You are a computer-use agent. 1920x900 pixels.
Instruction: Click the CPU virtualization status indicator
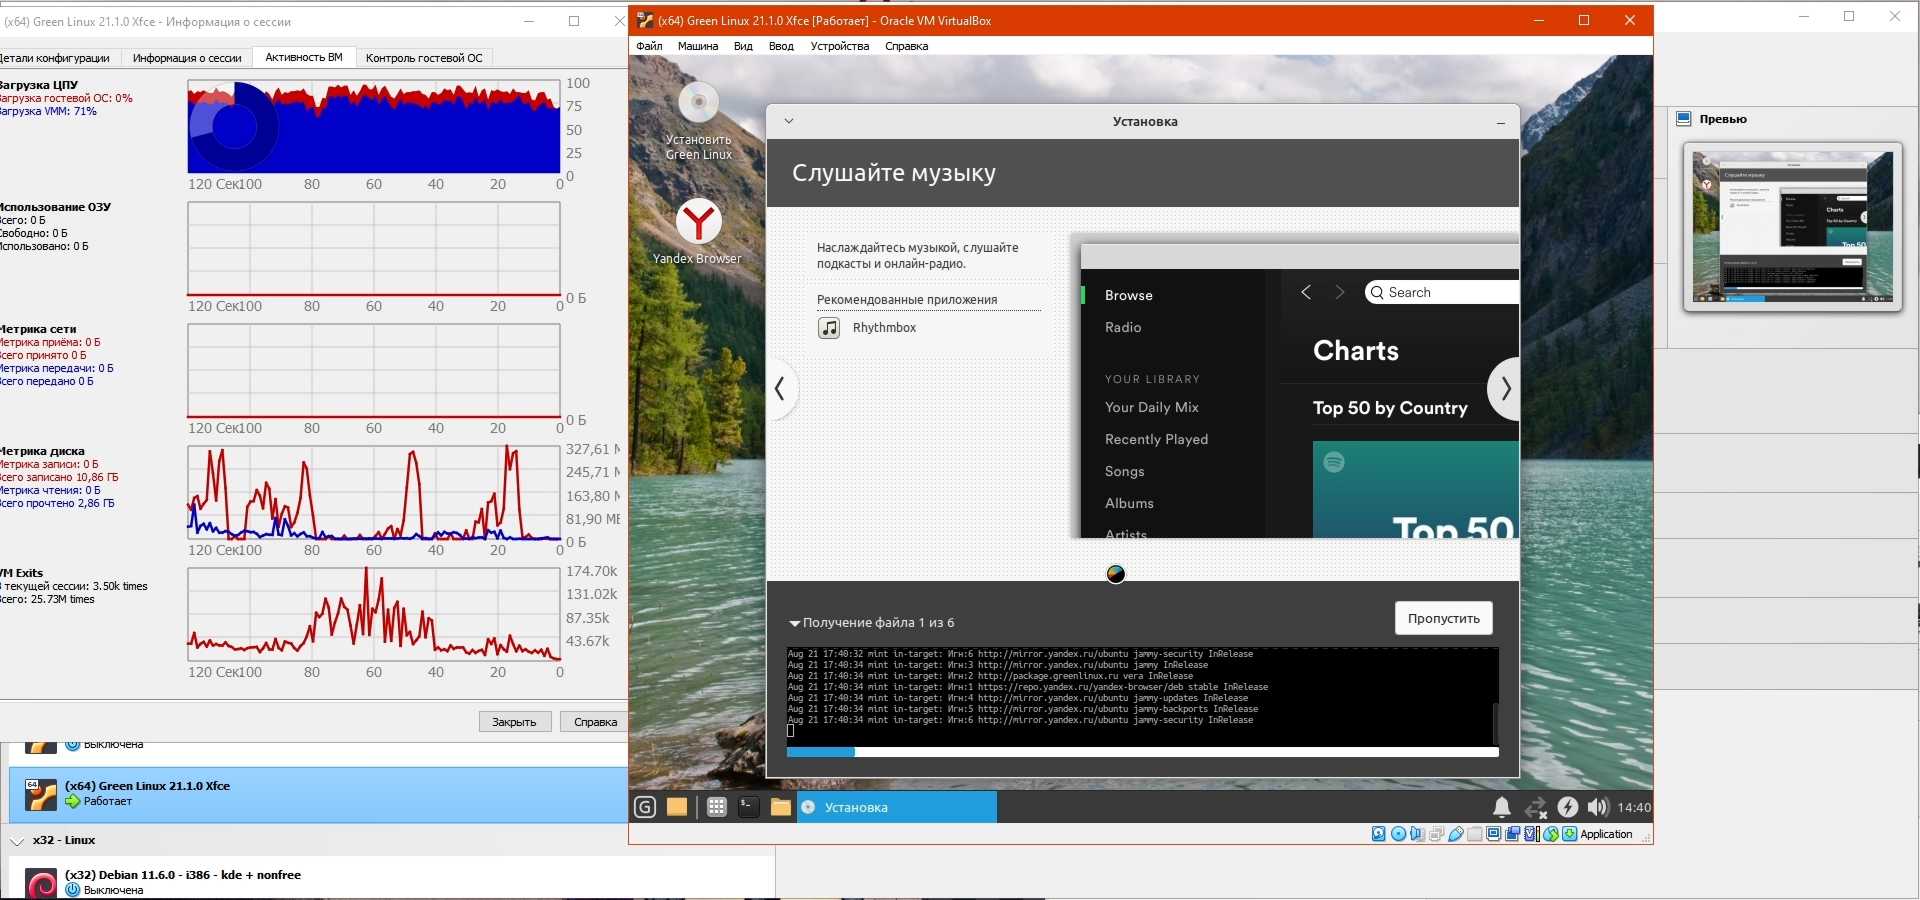pyautogui.click(x=1532, y=834)
